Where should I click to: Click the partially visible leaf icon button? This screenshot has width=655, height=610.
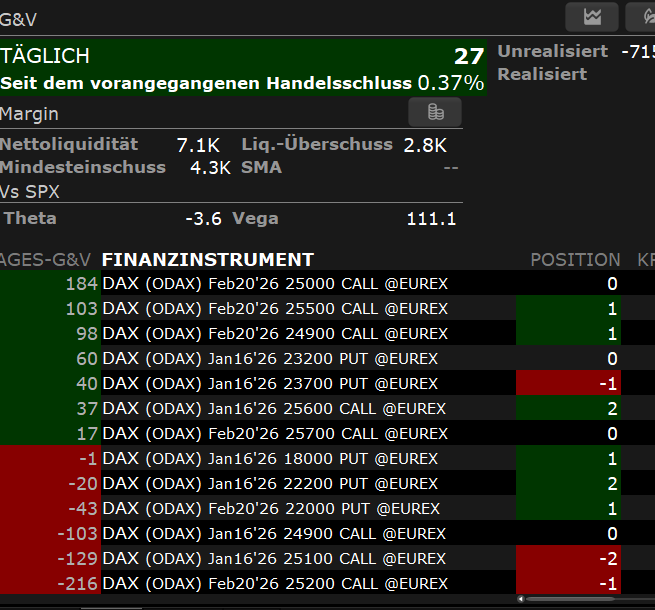coord(642,16)
